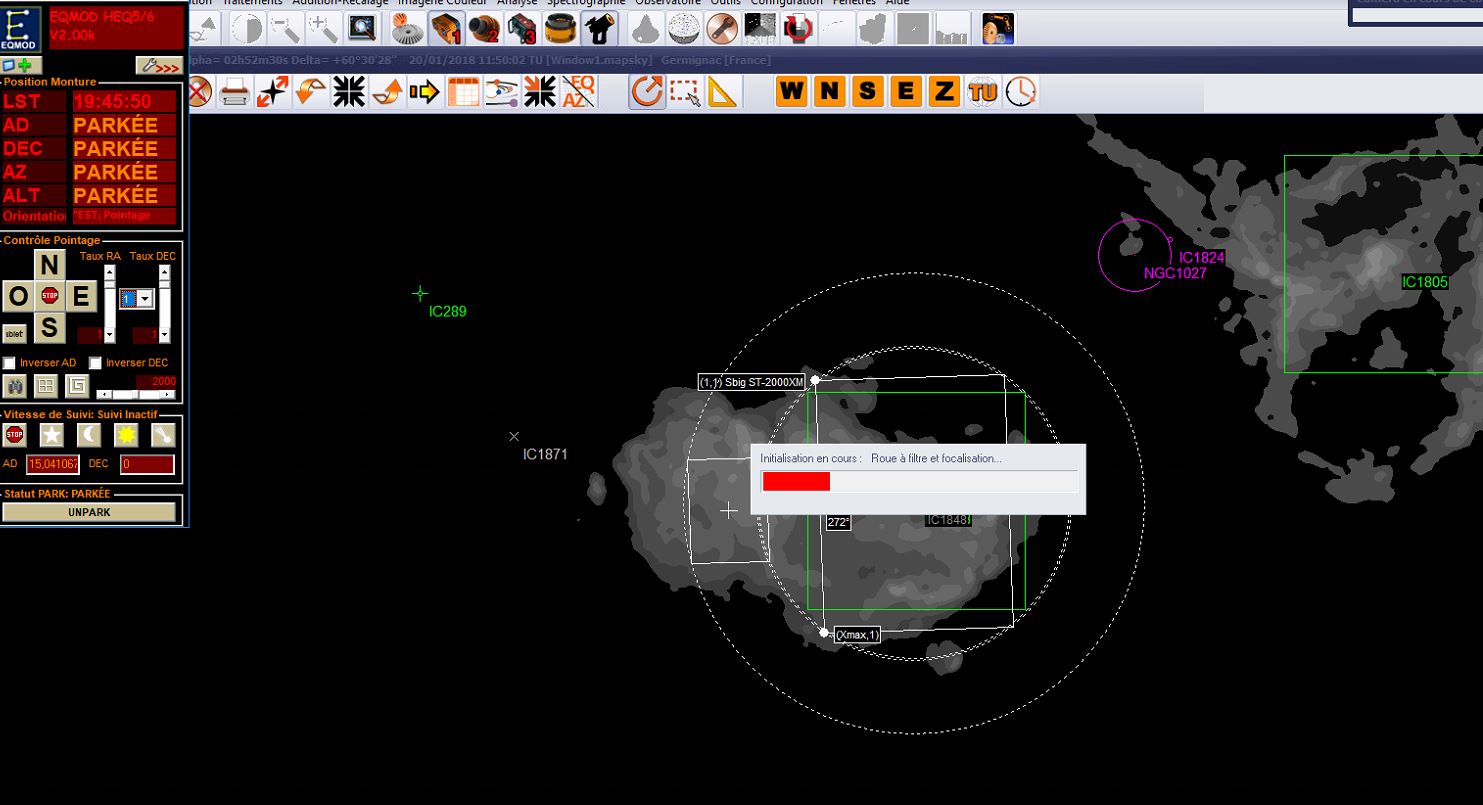Select the dashed rectangle selection tool
Viewport: 1483px width, 805px height.
click(x=685, y=93)
